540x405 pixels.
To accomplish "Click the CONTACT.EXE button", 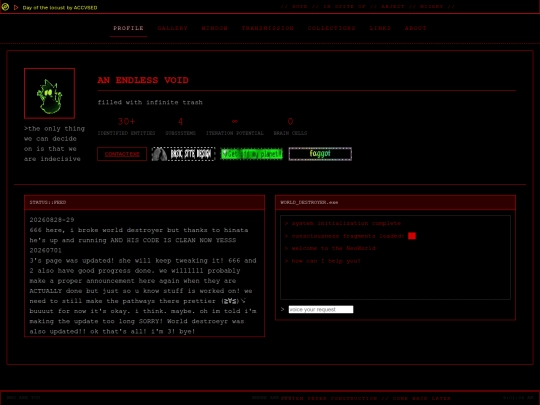I will 122,154.
